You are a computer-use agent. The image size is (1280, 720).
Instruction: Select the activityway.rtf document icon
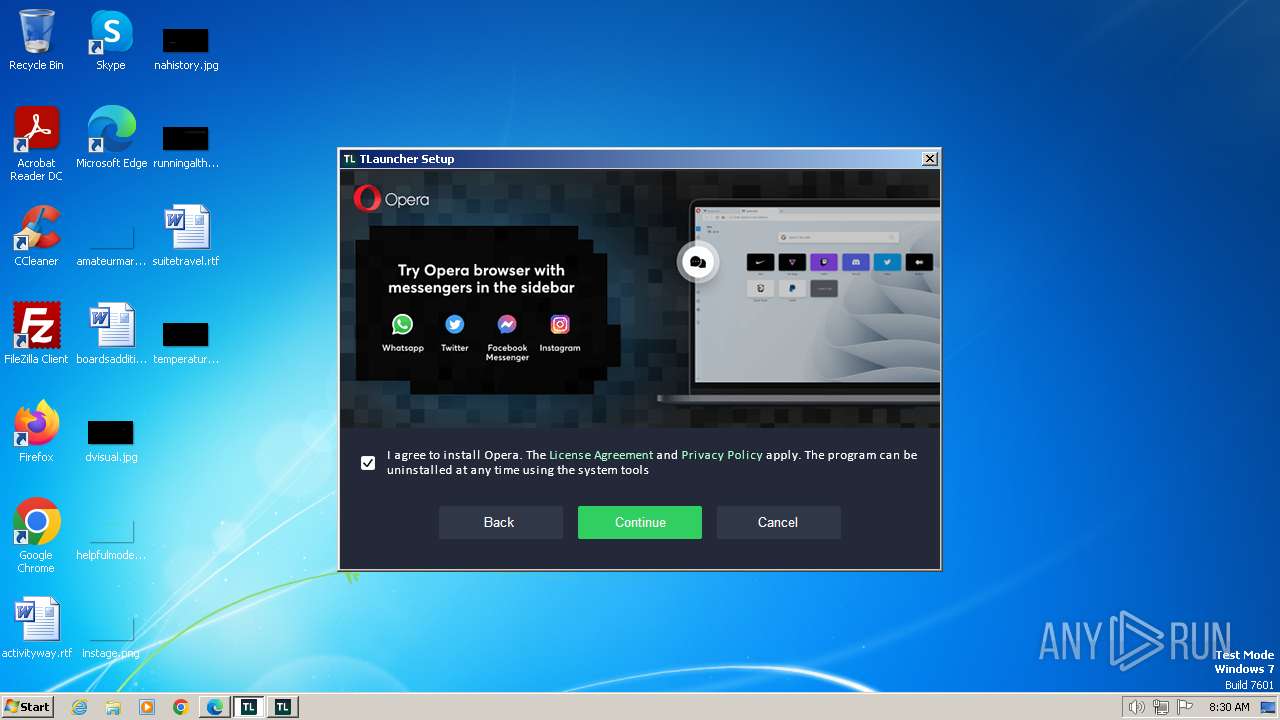pyautogui.click(x=36, y=627)
